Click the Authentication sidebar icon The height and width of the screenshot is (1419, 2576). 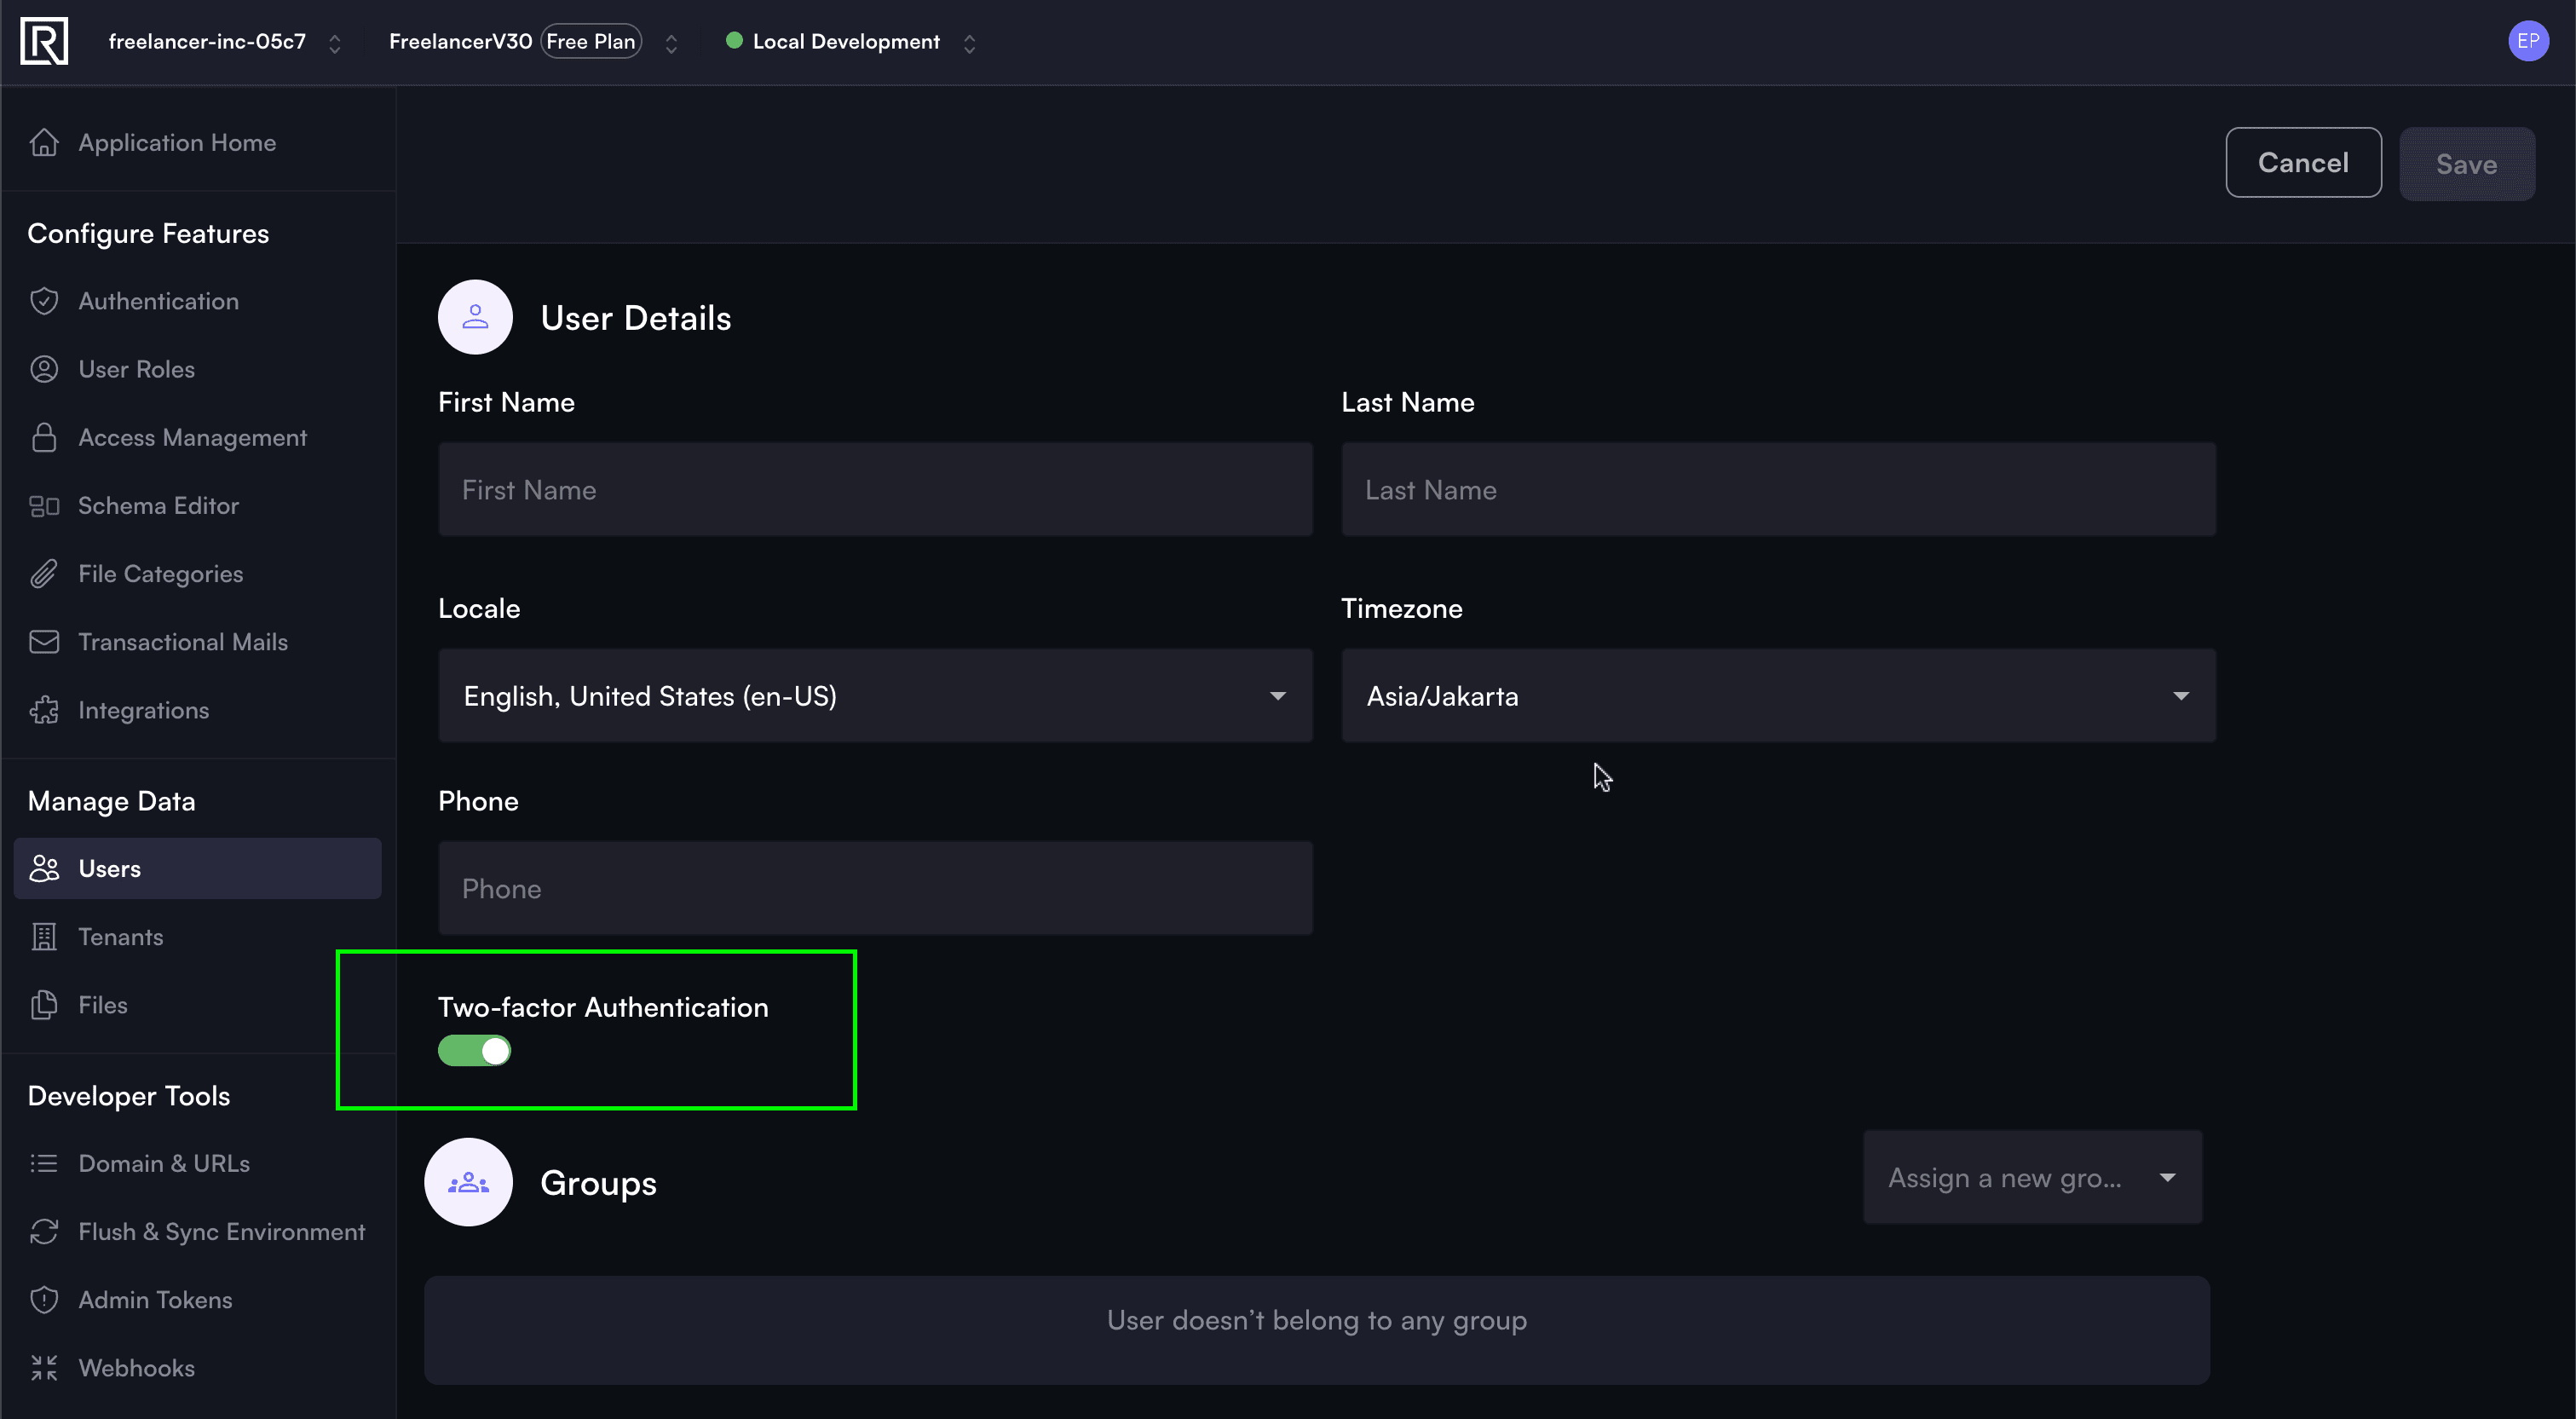45,301
